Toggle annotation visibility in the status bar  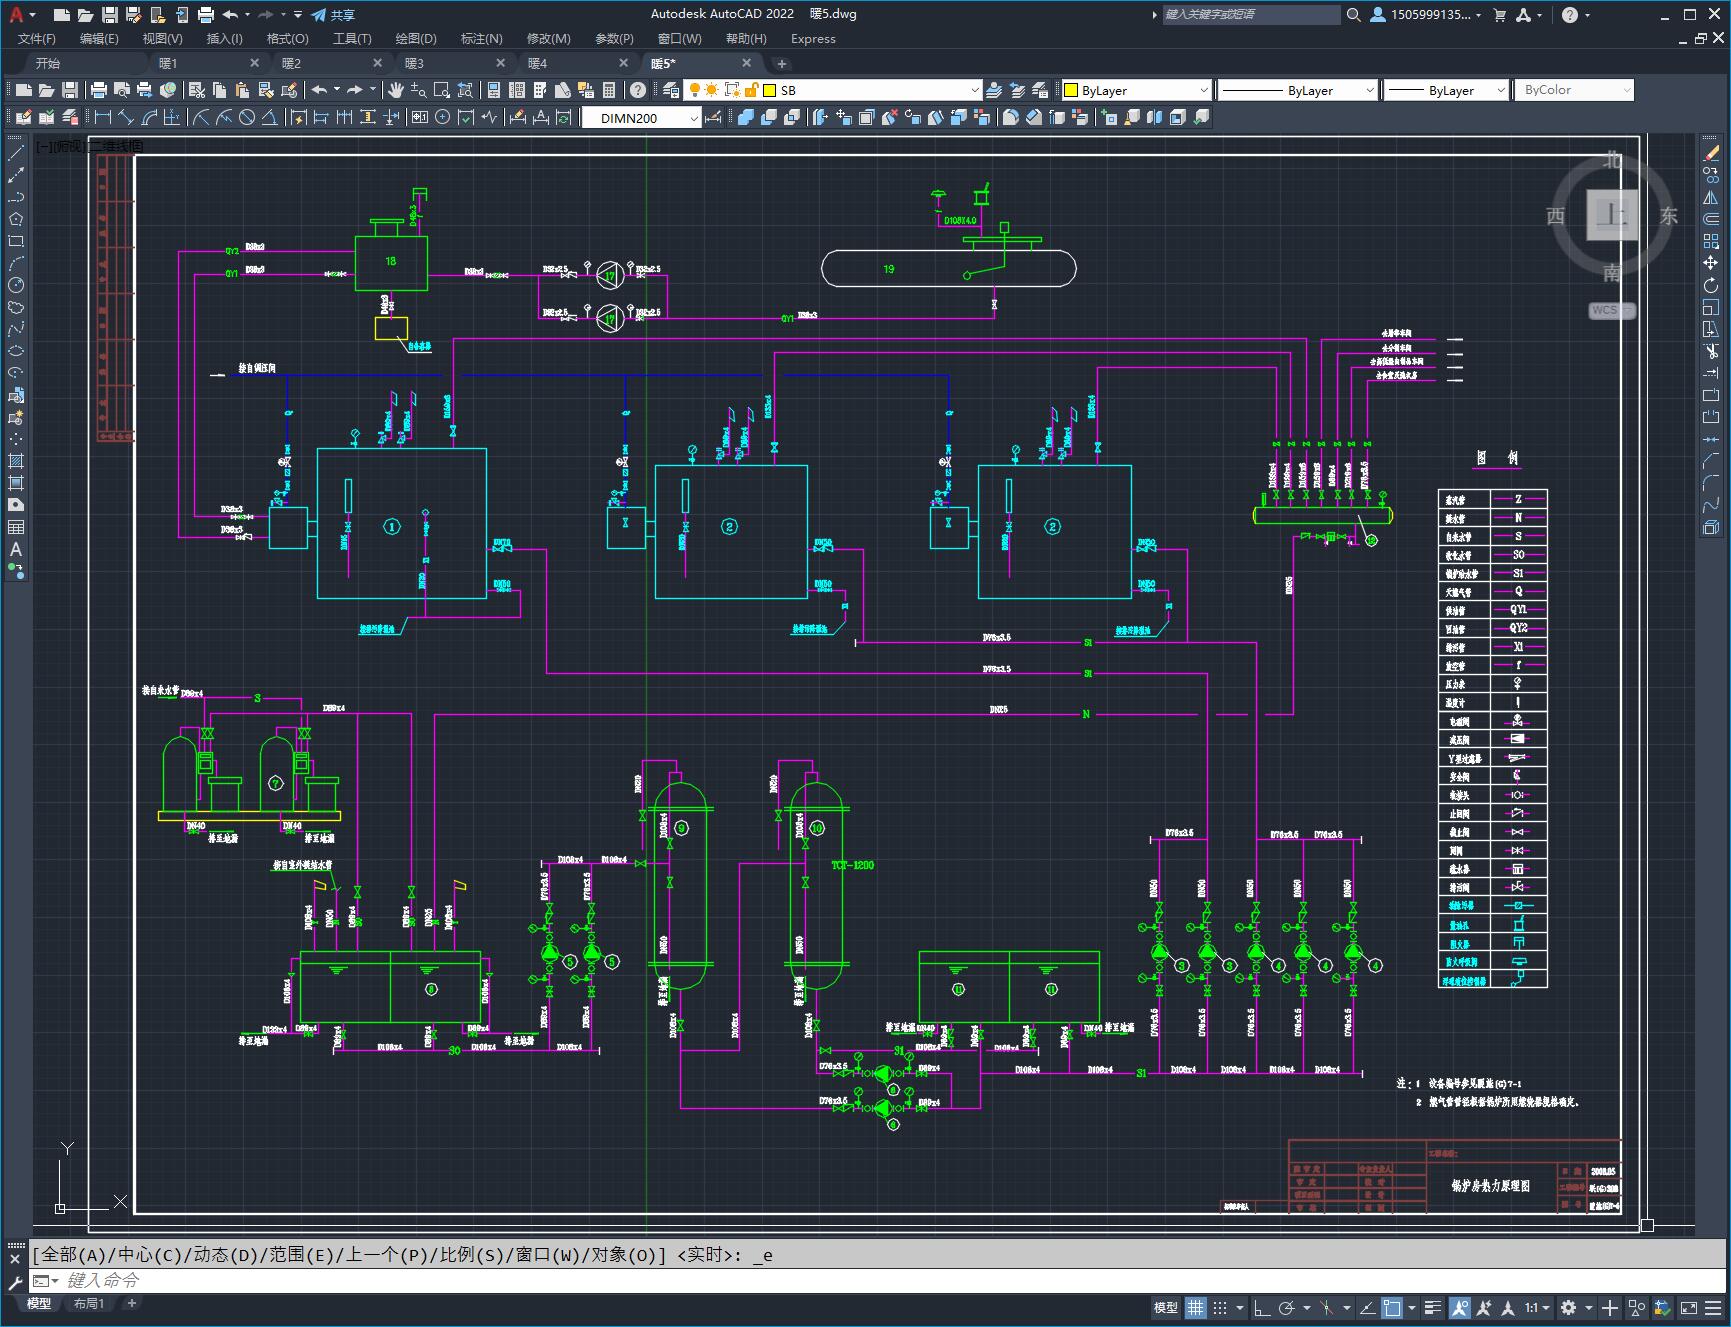[x=1459, y=1307]
